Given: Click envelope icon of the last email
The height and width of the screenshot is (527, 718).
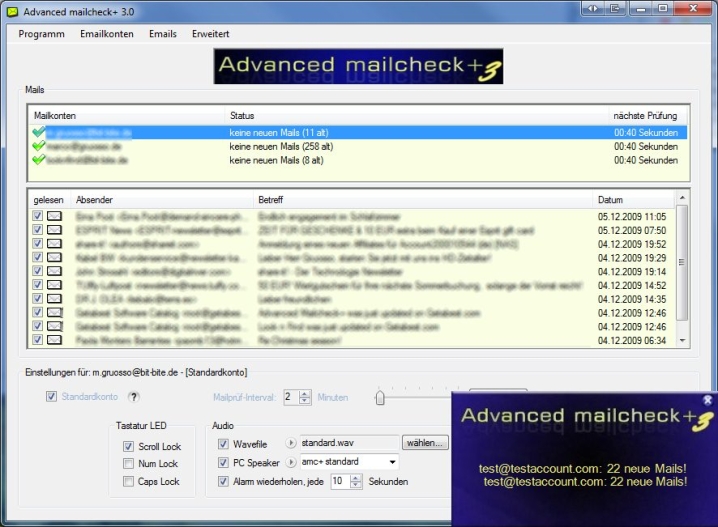Looking at the screenshot, I should [55, 340].
